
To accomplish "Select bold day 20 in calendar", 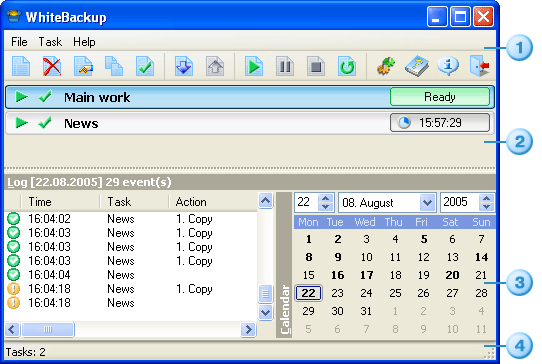I will [452, 275].
